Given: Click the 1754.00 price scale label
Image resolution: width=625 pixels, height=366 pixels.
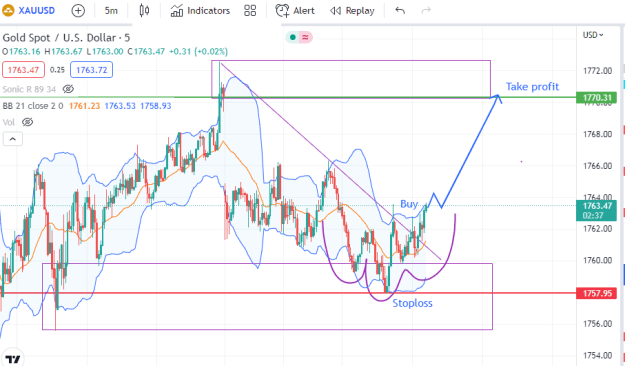Looking at the screenshot, I should (x=597, y=355).
